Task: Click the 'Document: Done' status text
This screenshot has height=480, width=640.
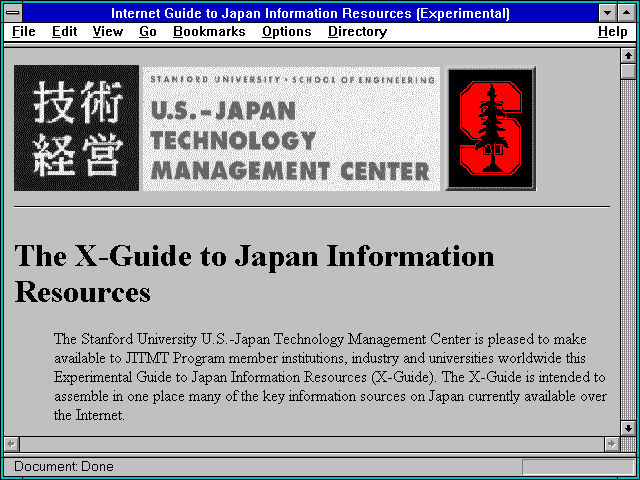Action: [64, 466]
